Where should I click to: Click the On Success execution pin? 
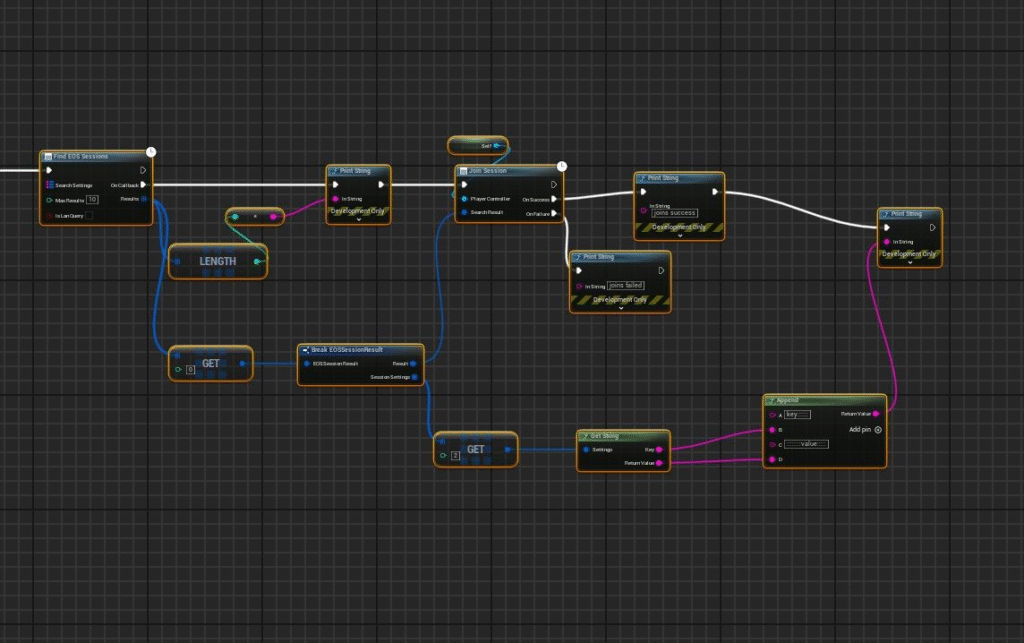click(555, 199)
